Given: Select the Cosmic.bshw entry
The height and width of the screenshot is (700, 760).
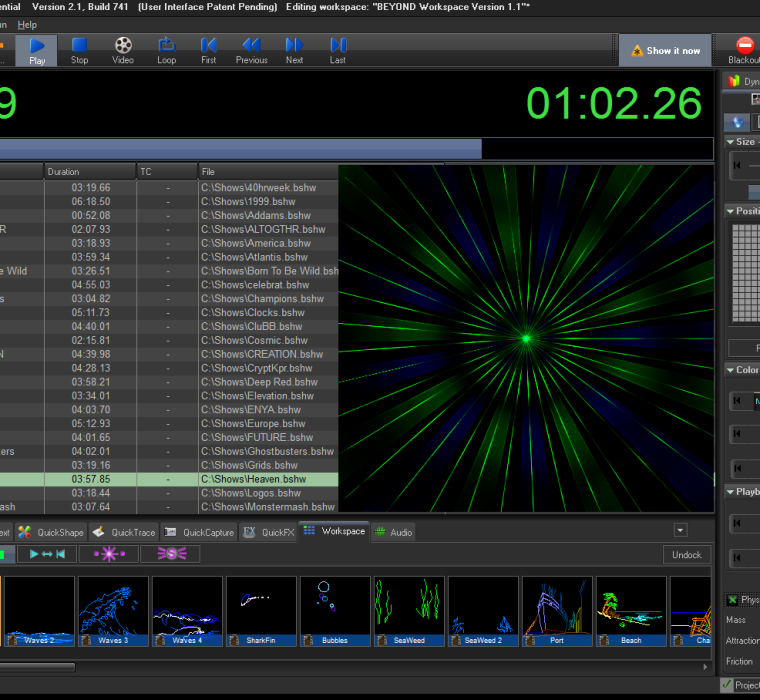Looking at the screenshot, I should pos(169,340).
